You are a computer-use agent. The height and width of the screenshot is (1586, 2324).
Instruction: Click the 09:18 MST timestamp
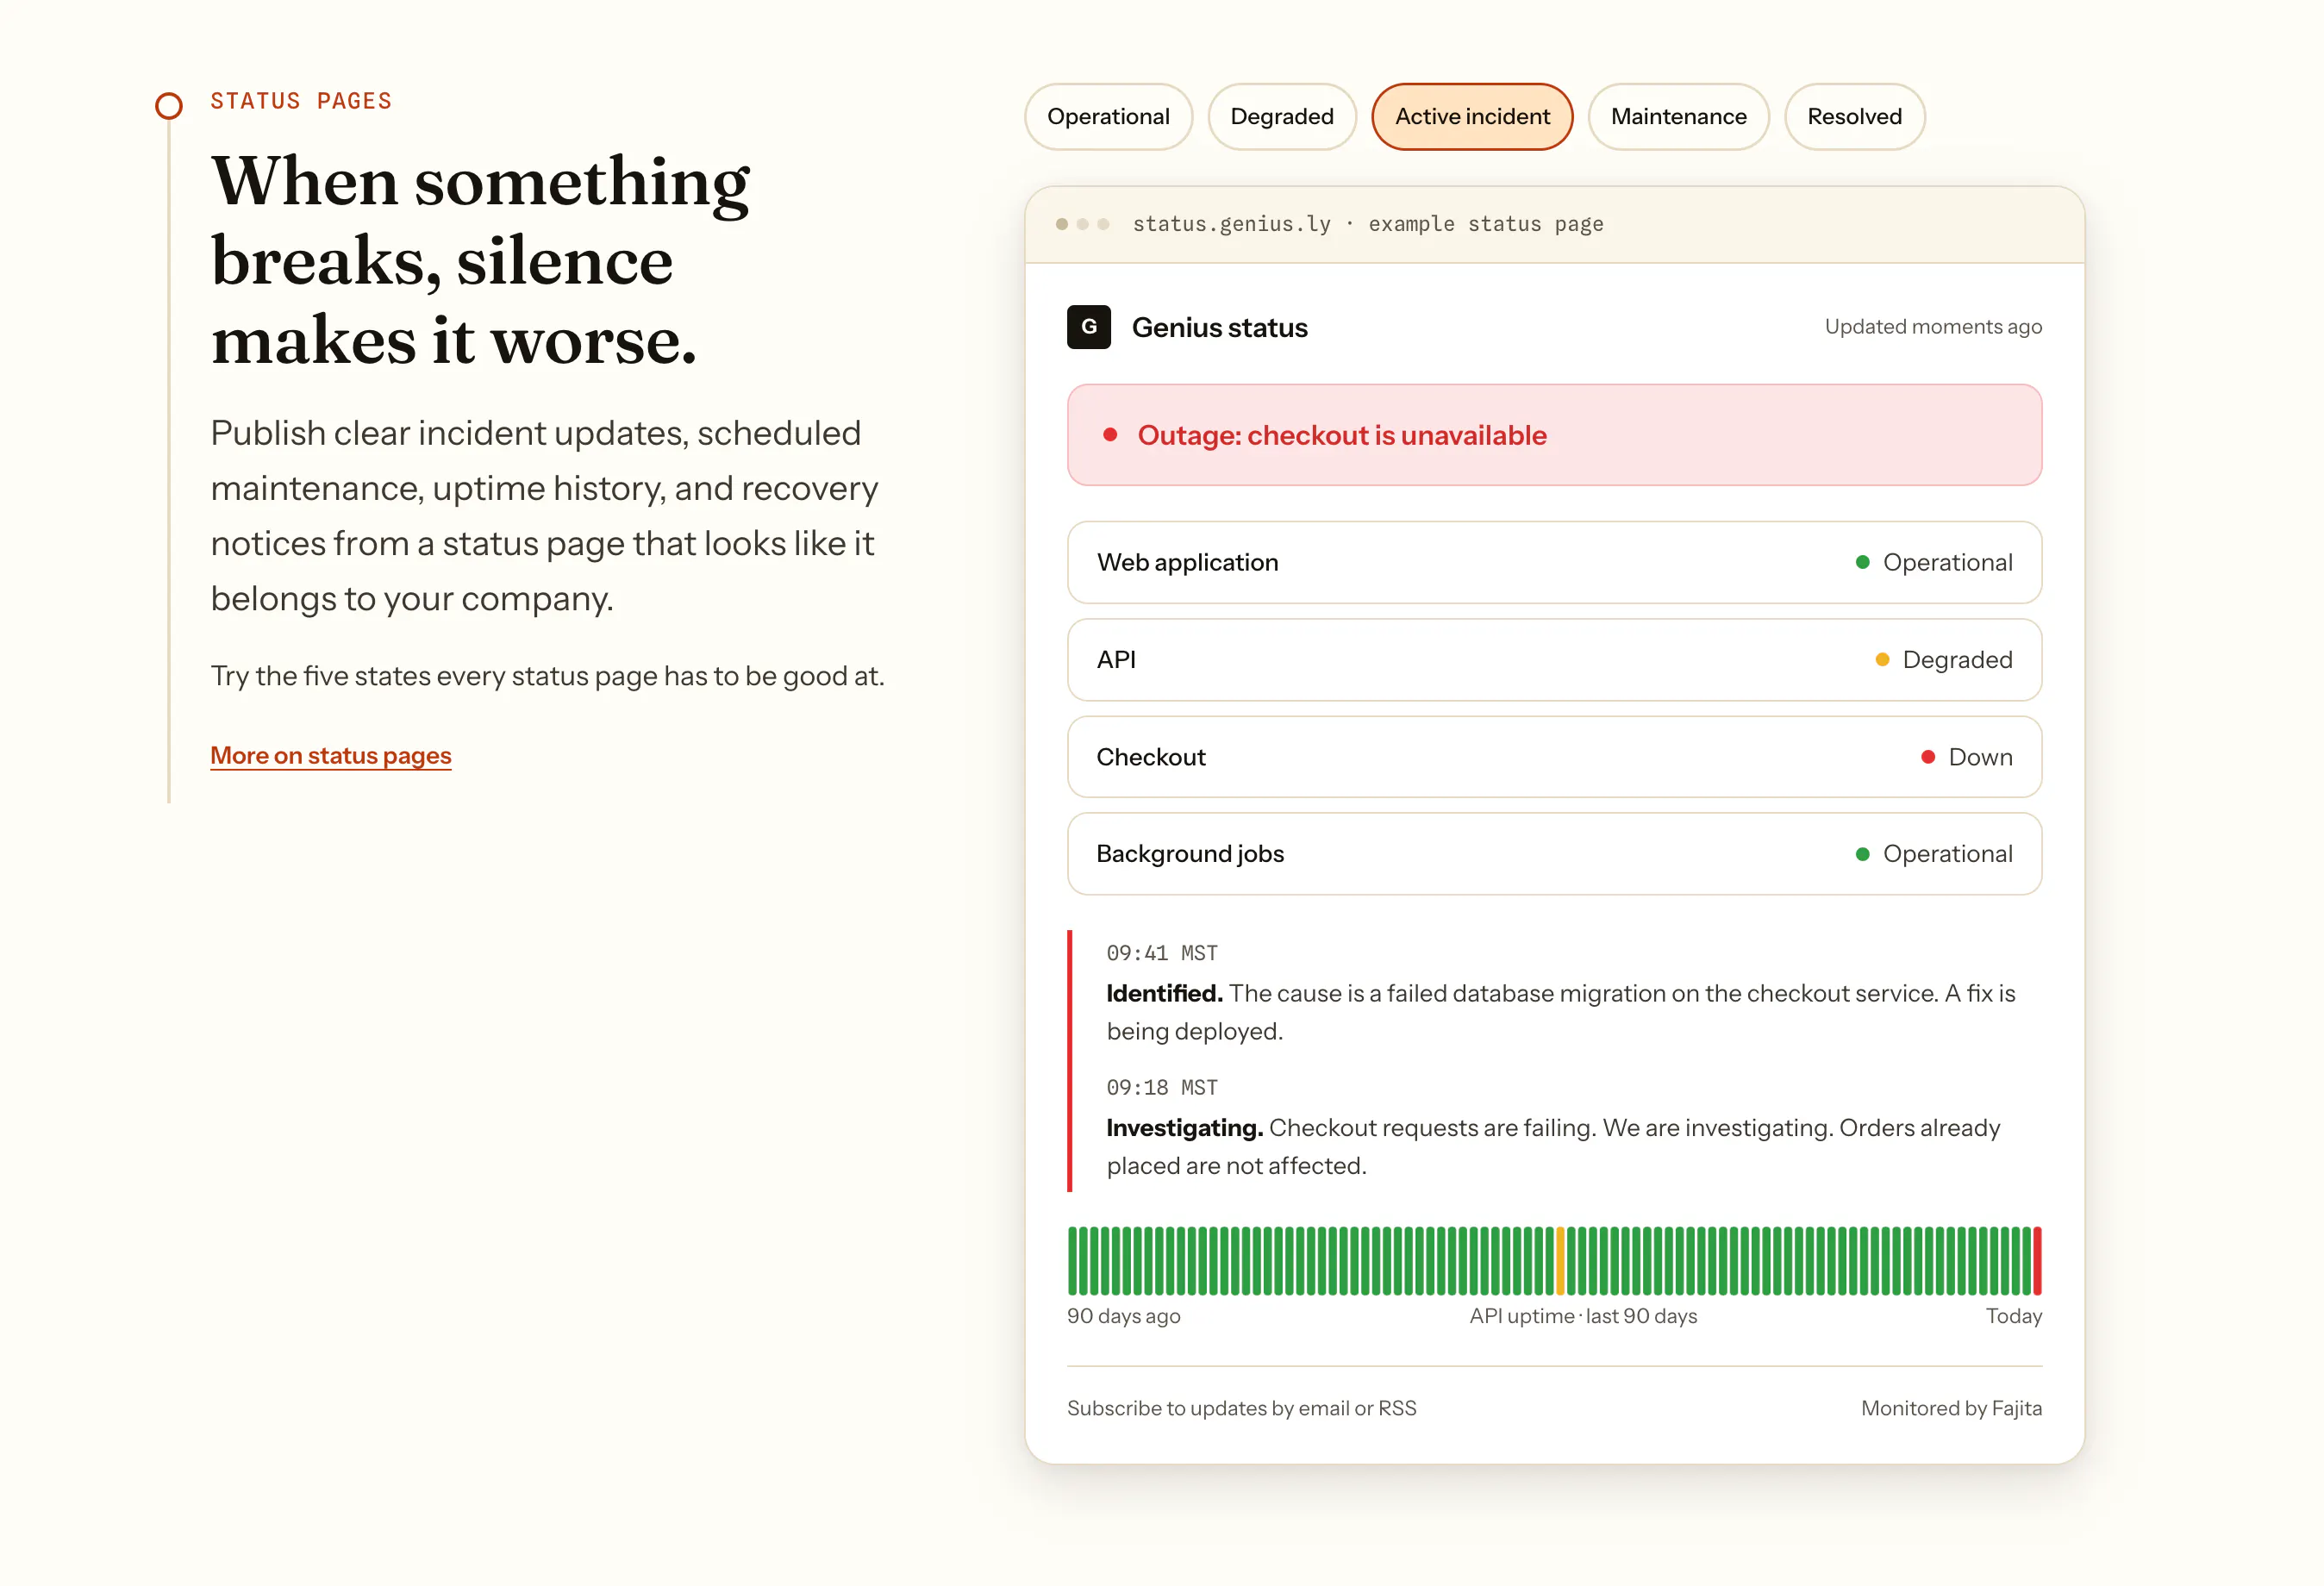[1162, 1087]
